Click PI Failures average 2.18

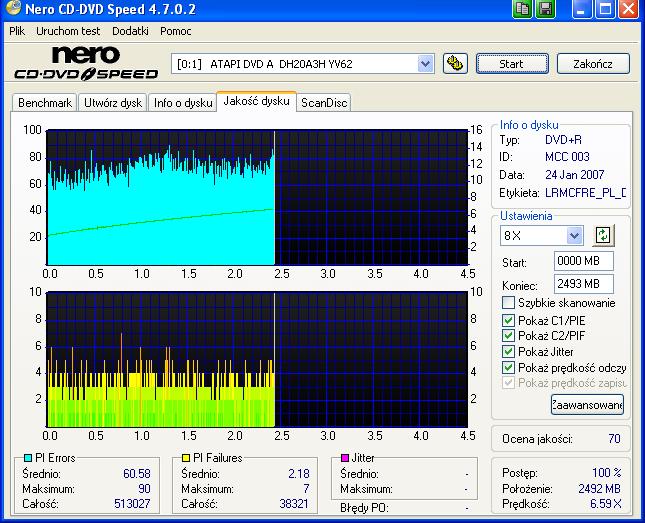click(x=299, y=474)
